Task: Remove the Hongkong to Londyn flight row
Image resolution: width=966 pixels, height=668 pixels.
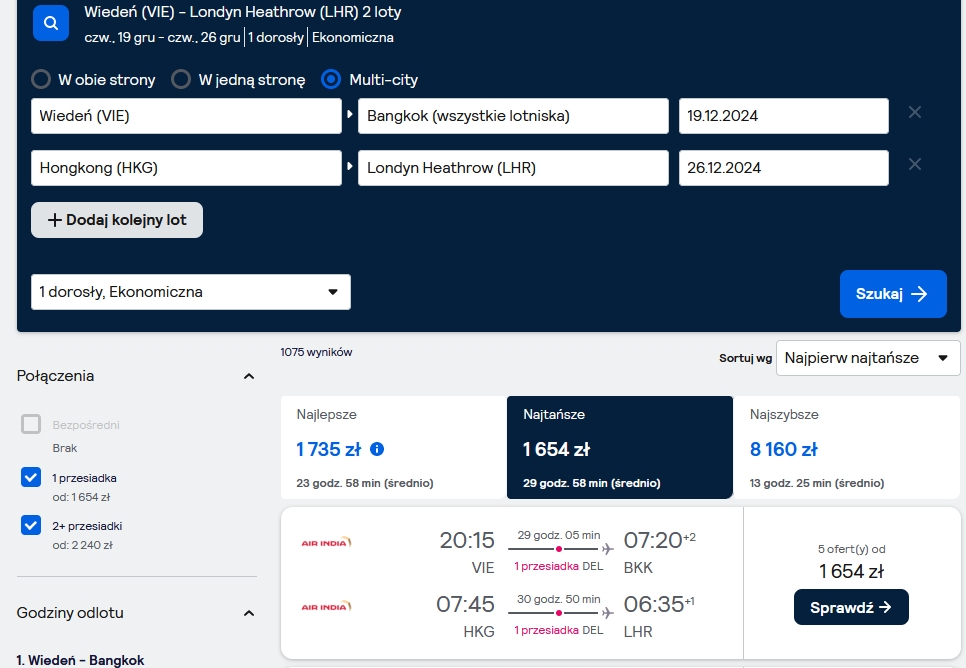Action: (915, 165)
